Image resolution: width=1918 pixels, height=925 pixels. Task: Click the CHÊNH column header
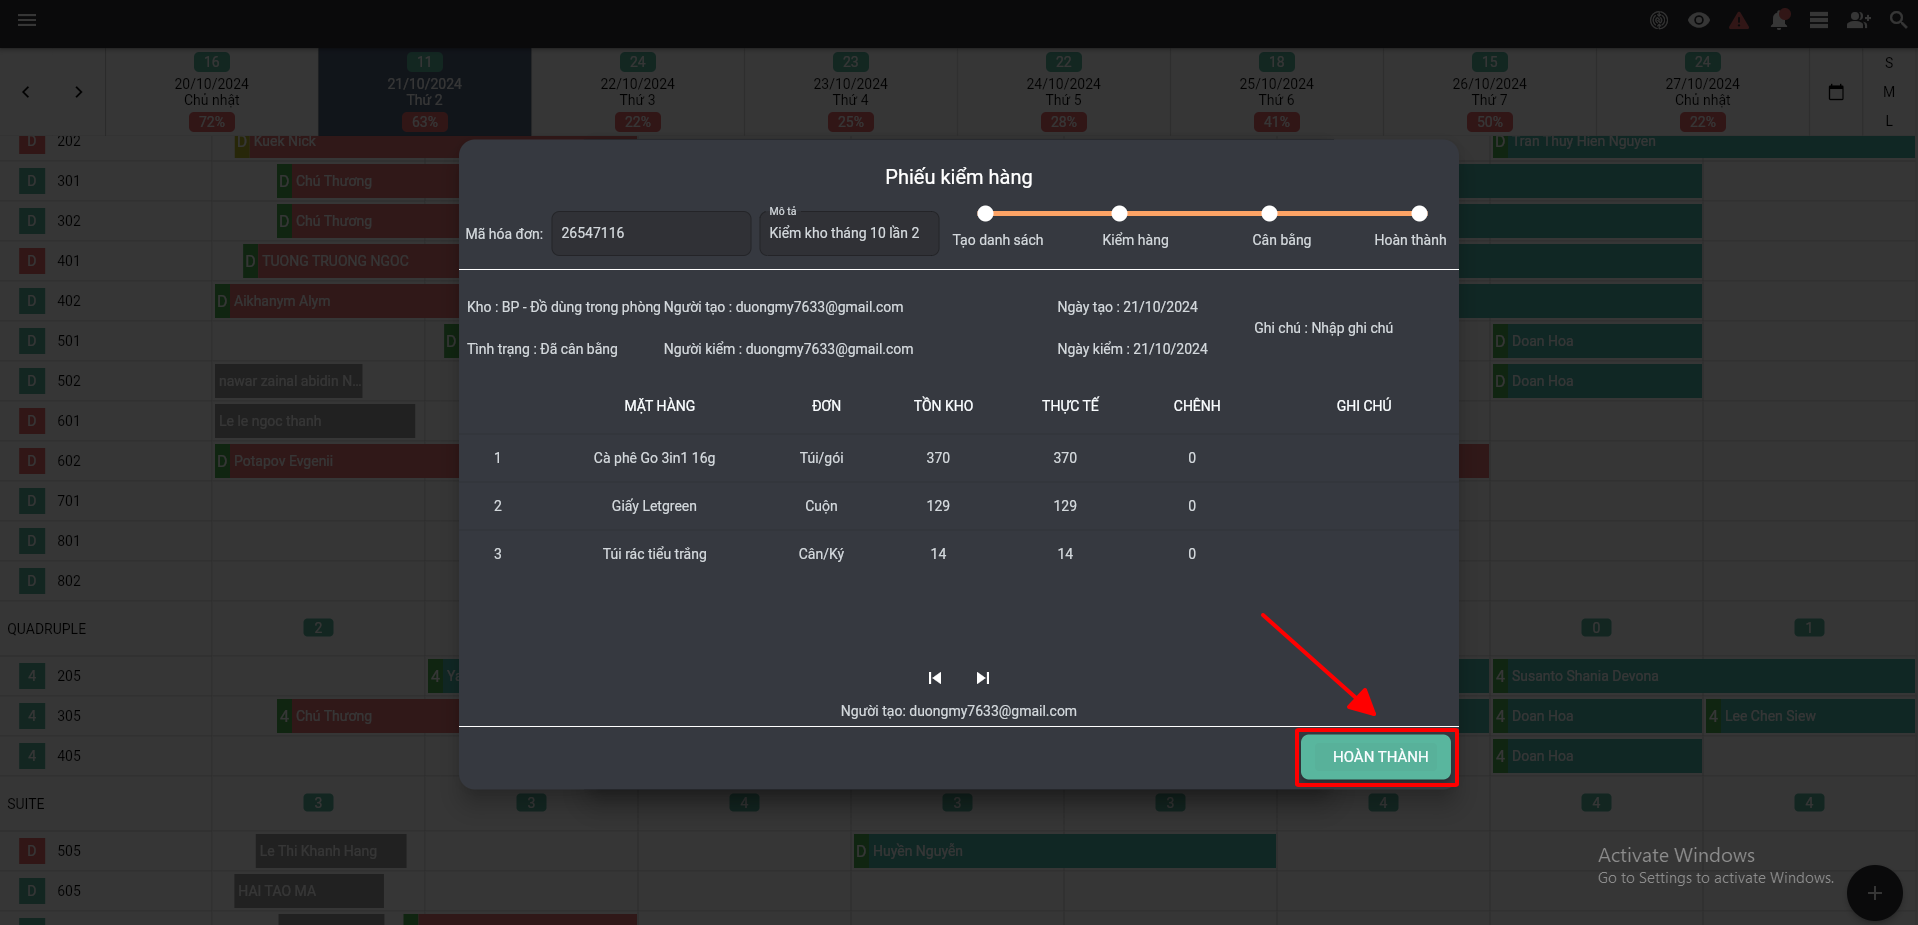tap(1197, 406)
